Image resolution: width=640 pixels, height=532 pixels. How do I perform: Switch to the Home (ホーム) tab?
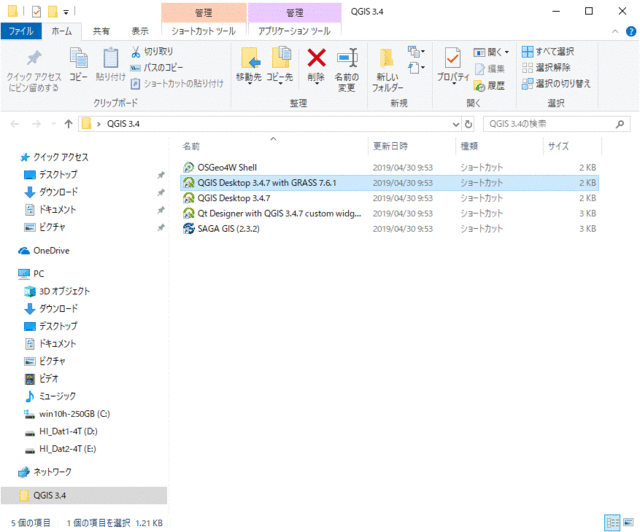pos(62,31)
